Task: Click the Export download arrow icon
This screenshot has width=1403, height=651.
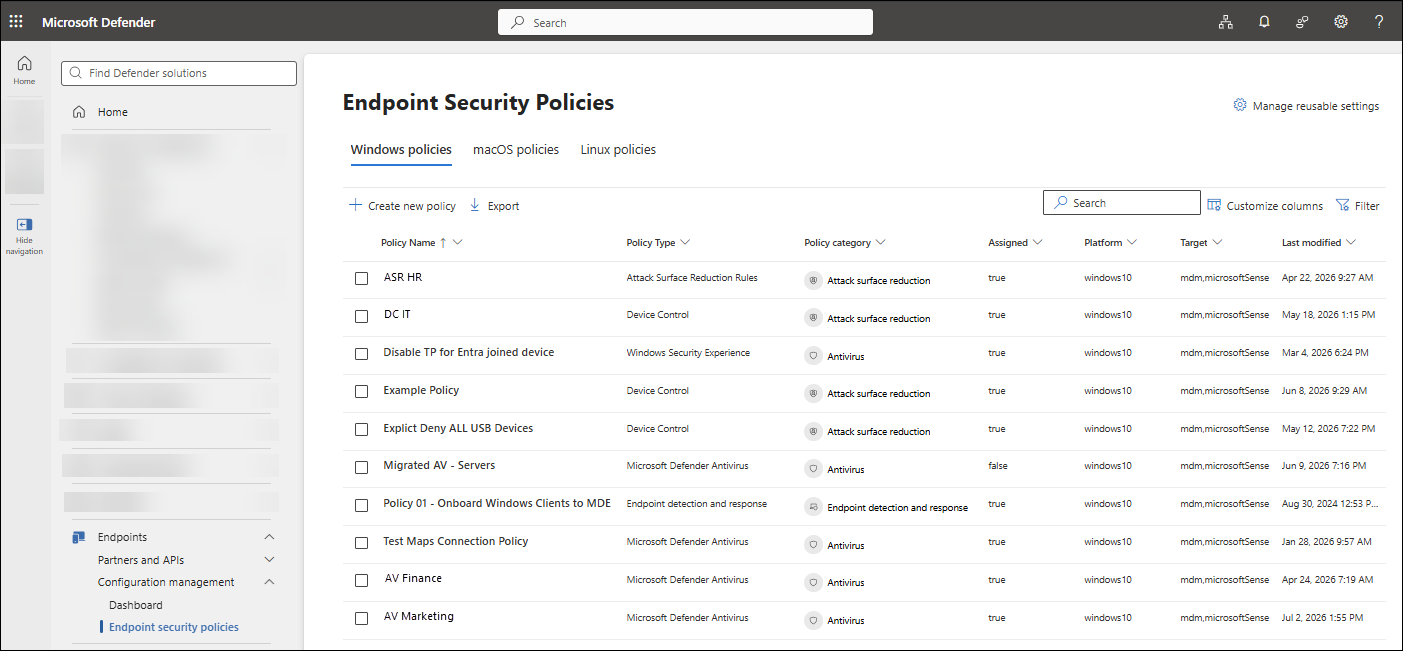Action: coord(475,205)
